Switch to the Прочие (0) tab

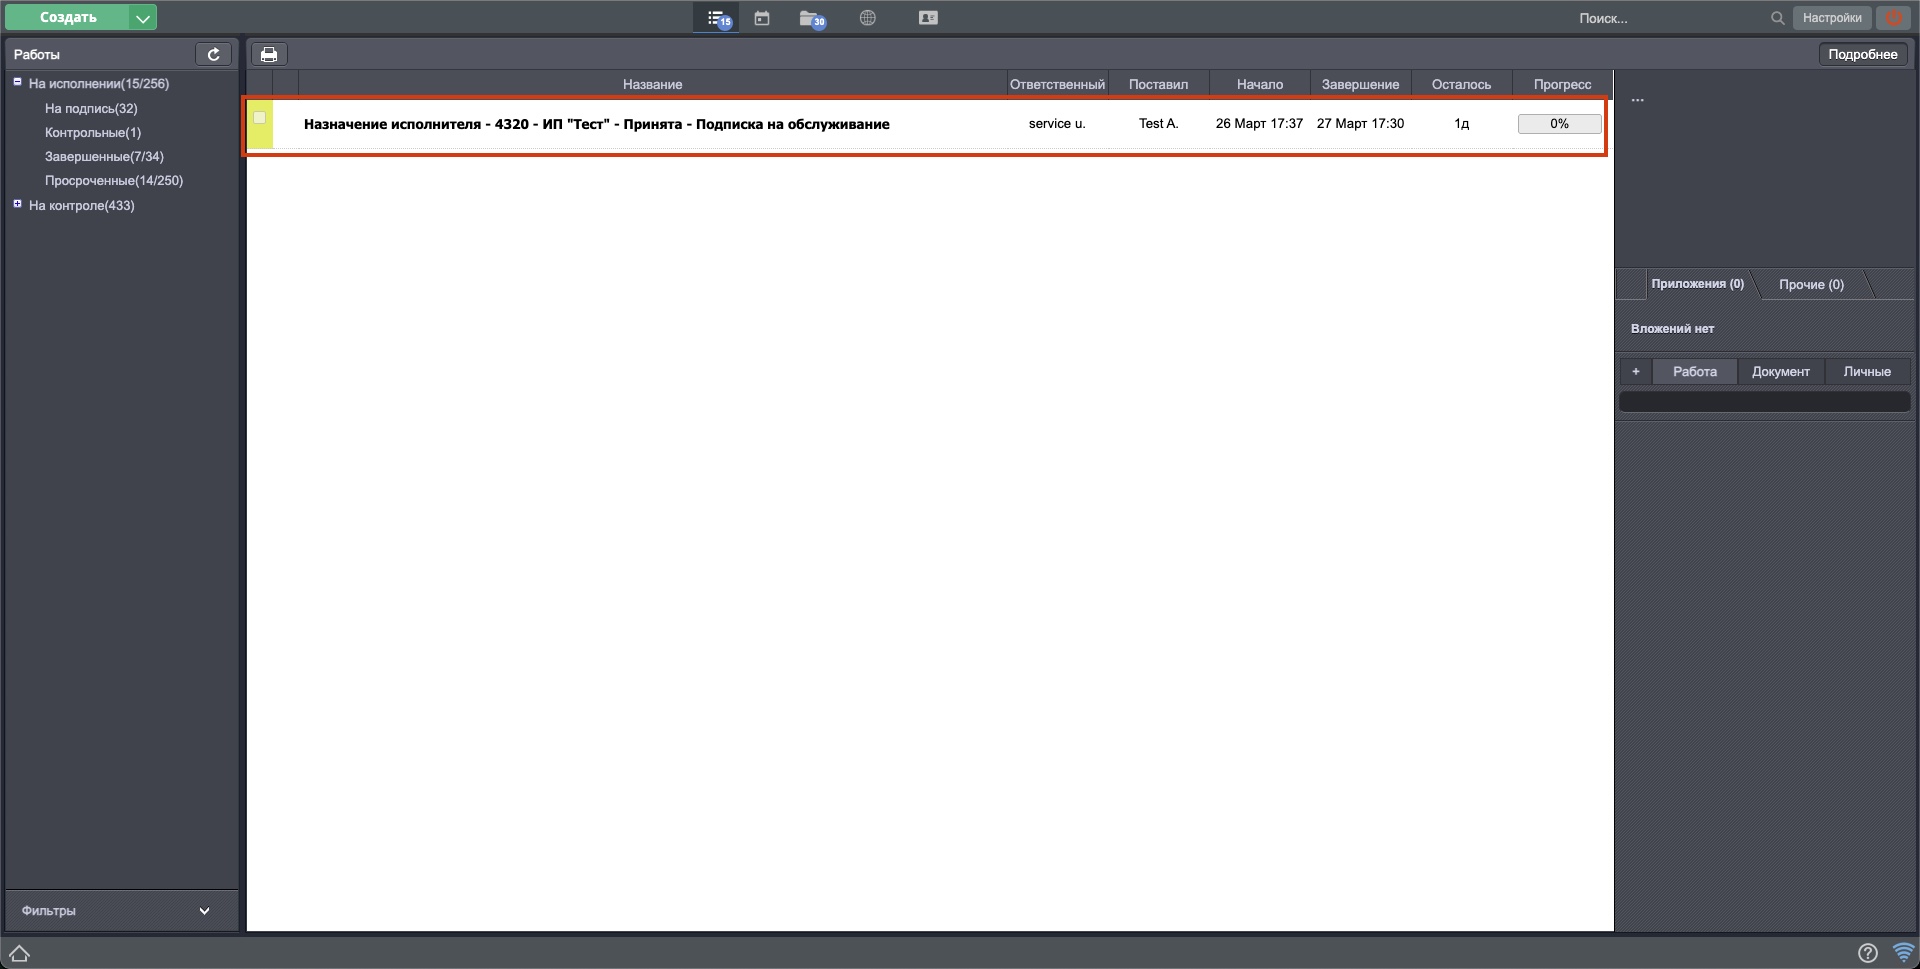pyautogui.click(x=1811, y=284)
